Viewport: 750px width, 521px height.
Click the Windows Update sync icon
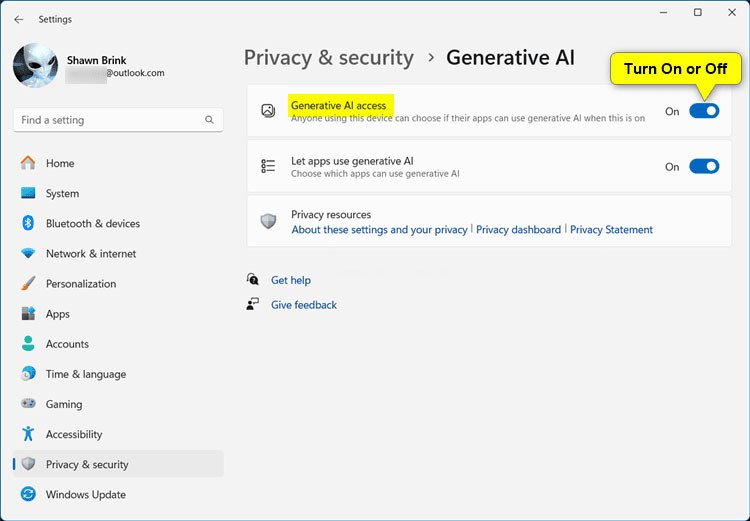[x=28, y=494]
